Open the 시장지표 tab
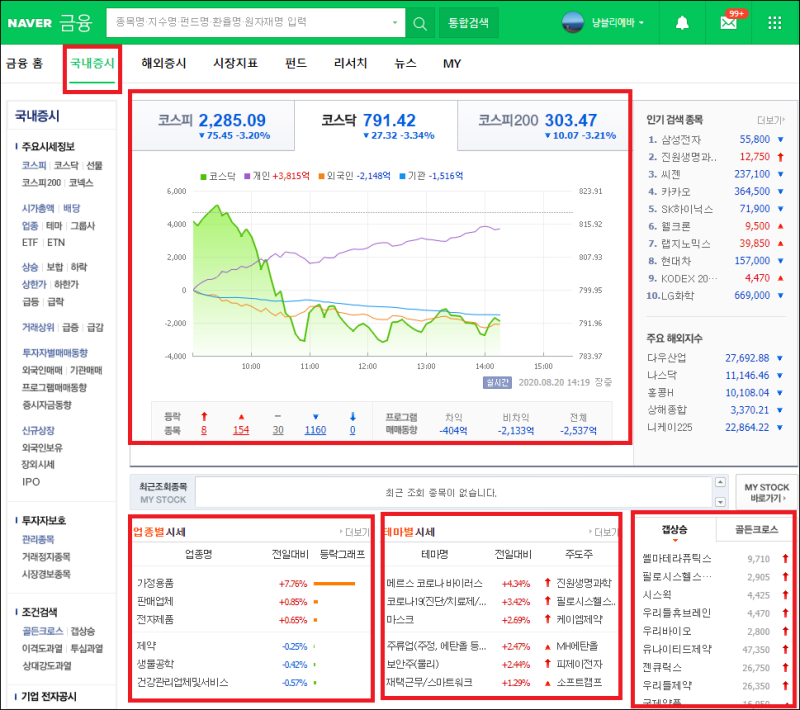 (235, 63)
